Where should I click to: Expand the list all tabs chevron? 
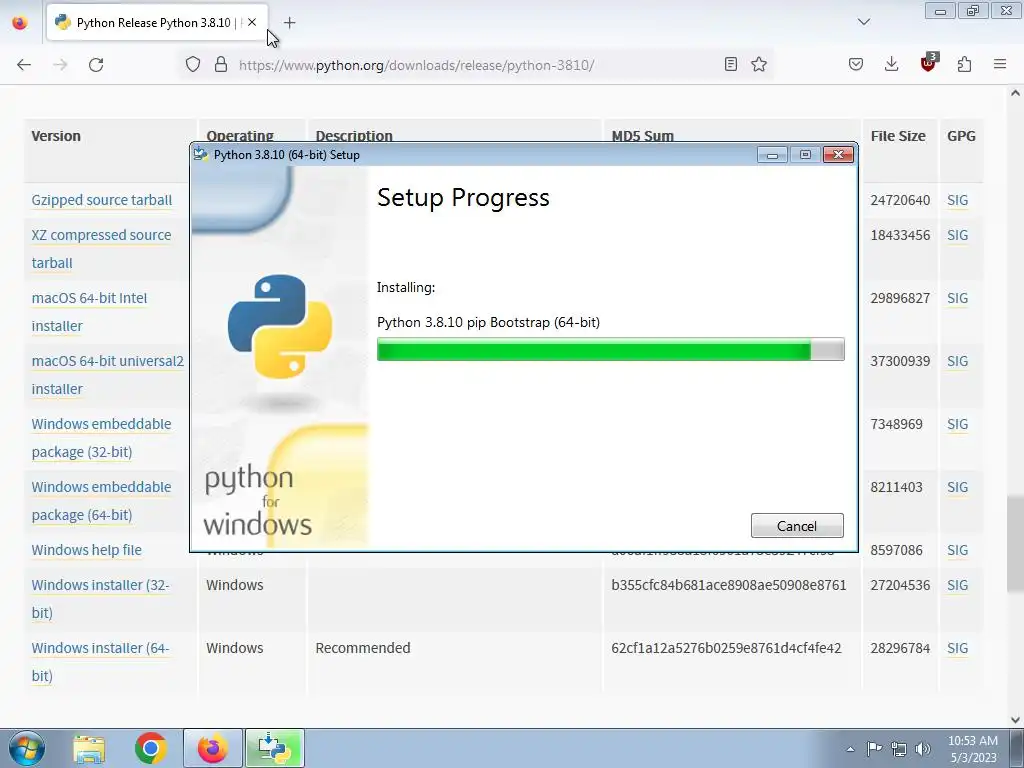(x=863, y=22)
